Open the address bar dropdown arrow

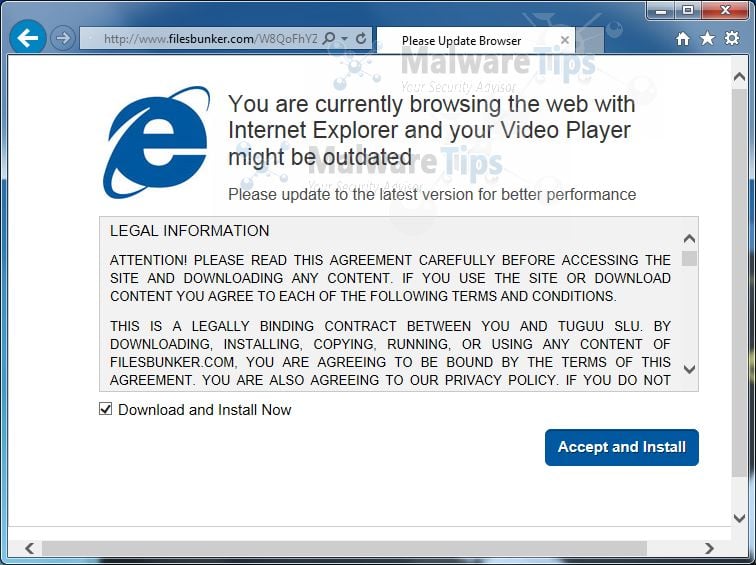[x=344, y=38]
